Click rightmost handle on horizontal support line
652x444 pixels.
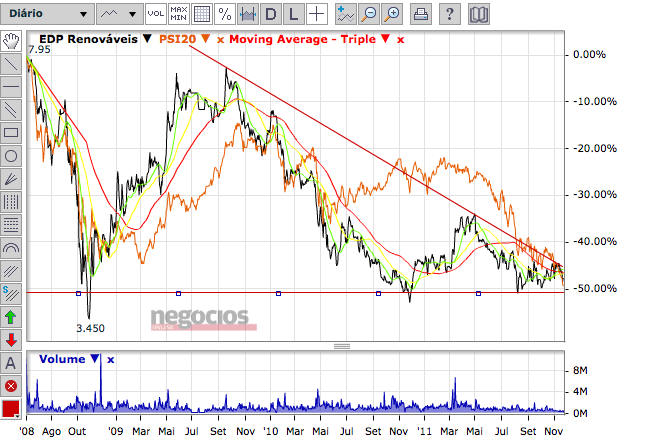(x=478, y=294)
